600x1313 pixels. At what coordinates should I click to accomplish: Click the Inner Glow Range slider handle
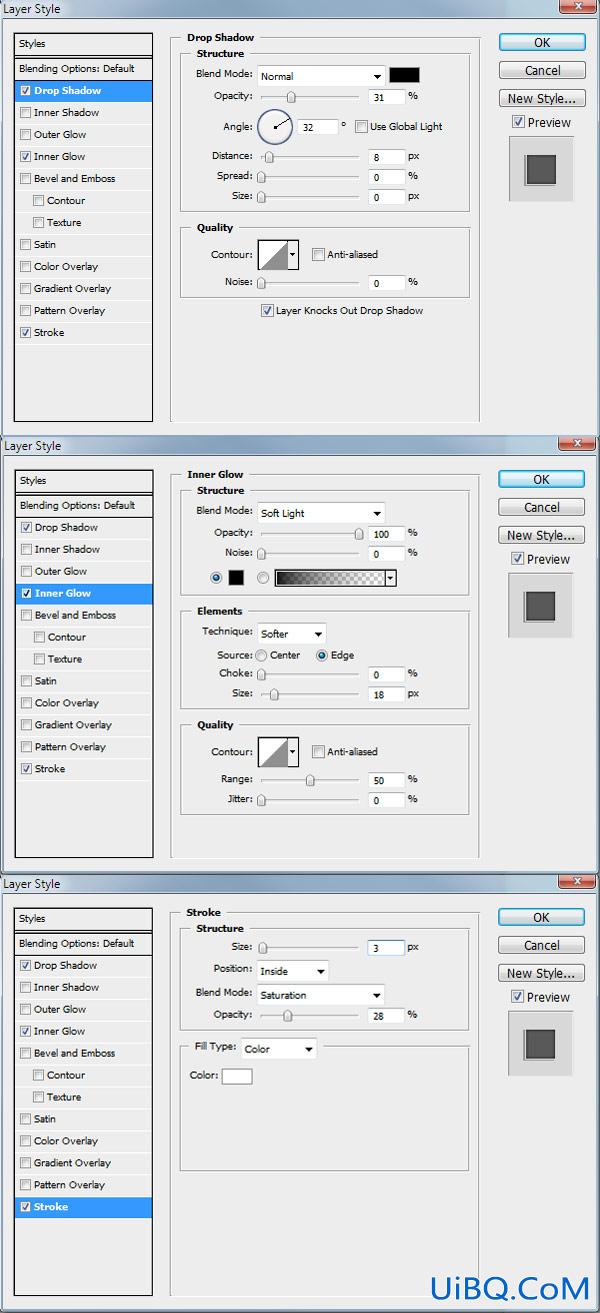click(310, 780)
